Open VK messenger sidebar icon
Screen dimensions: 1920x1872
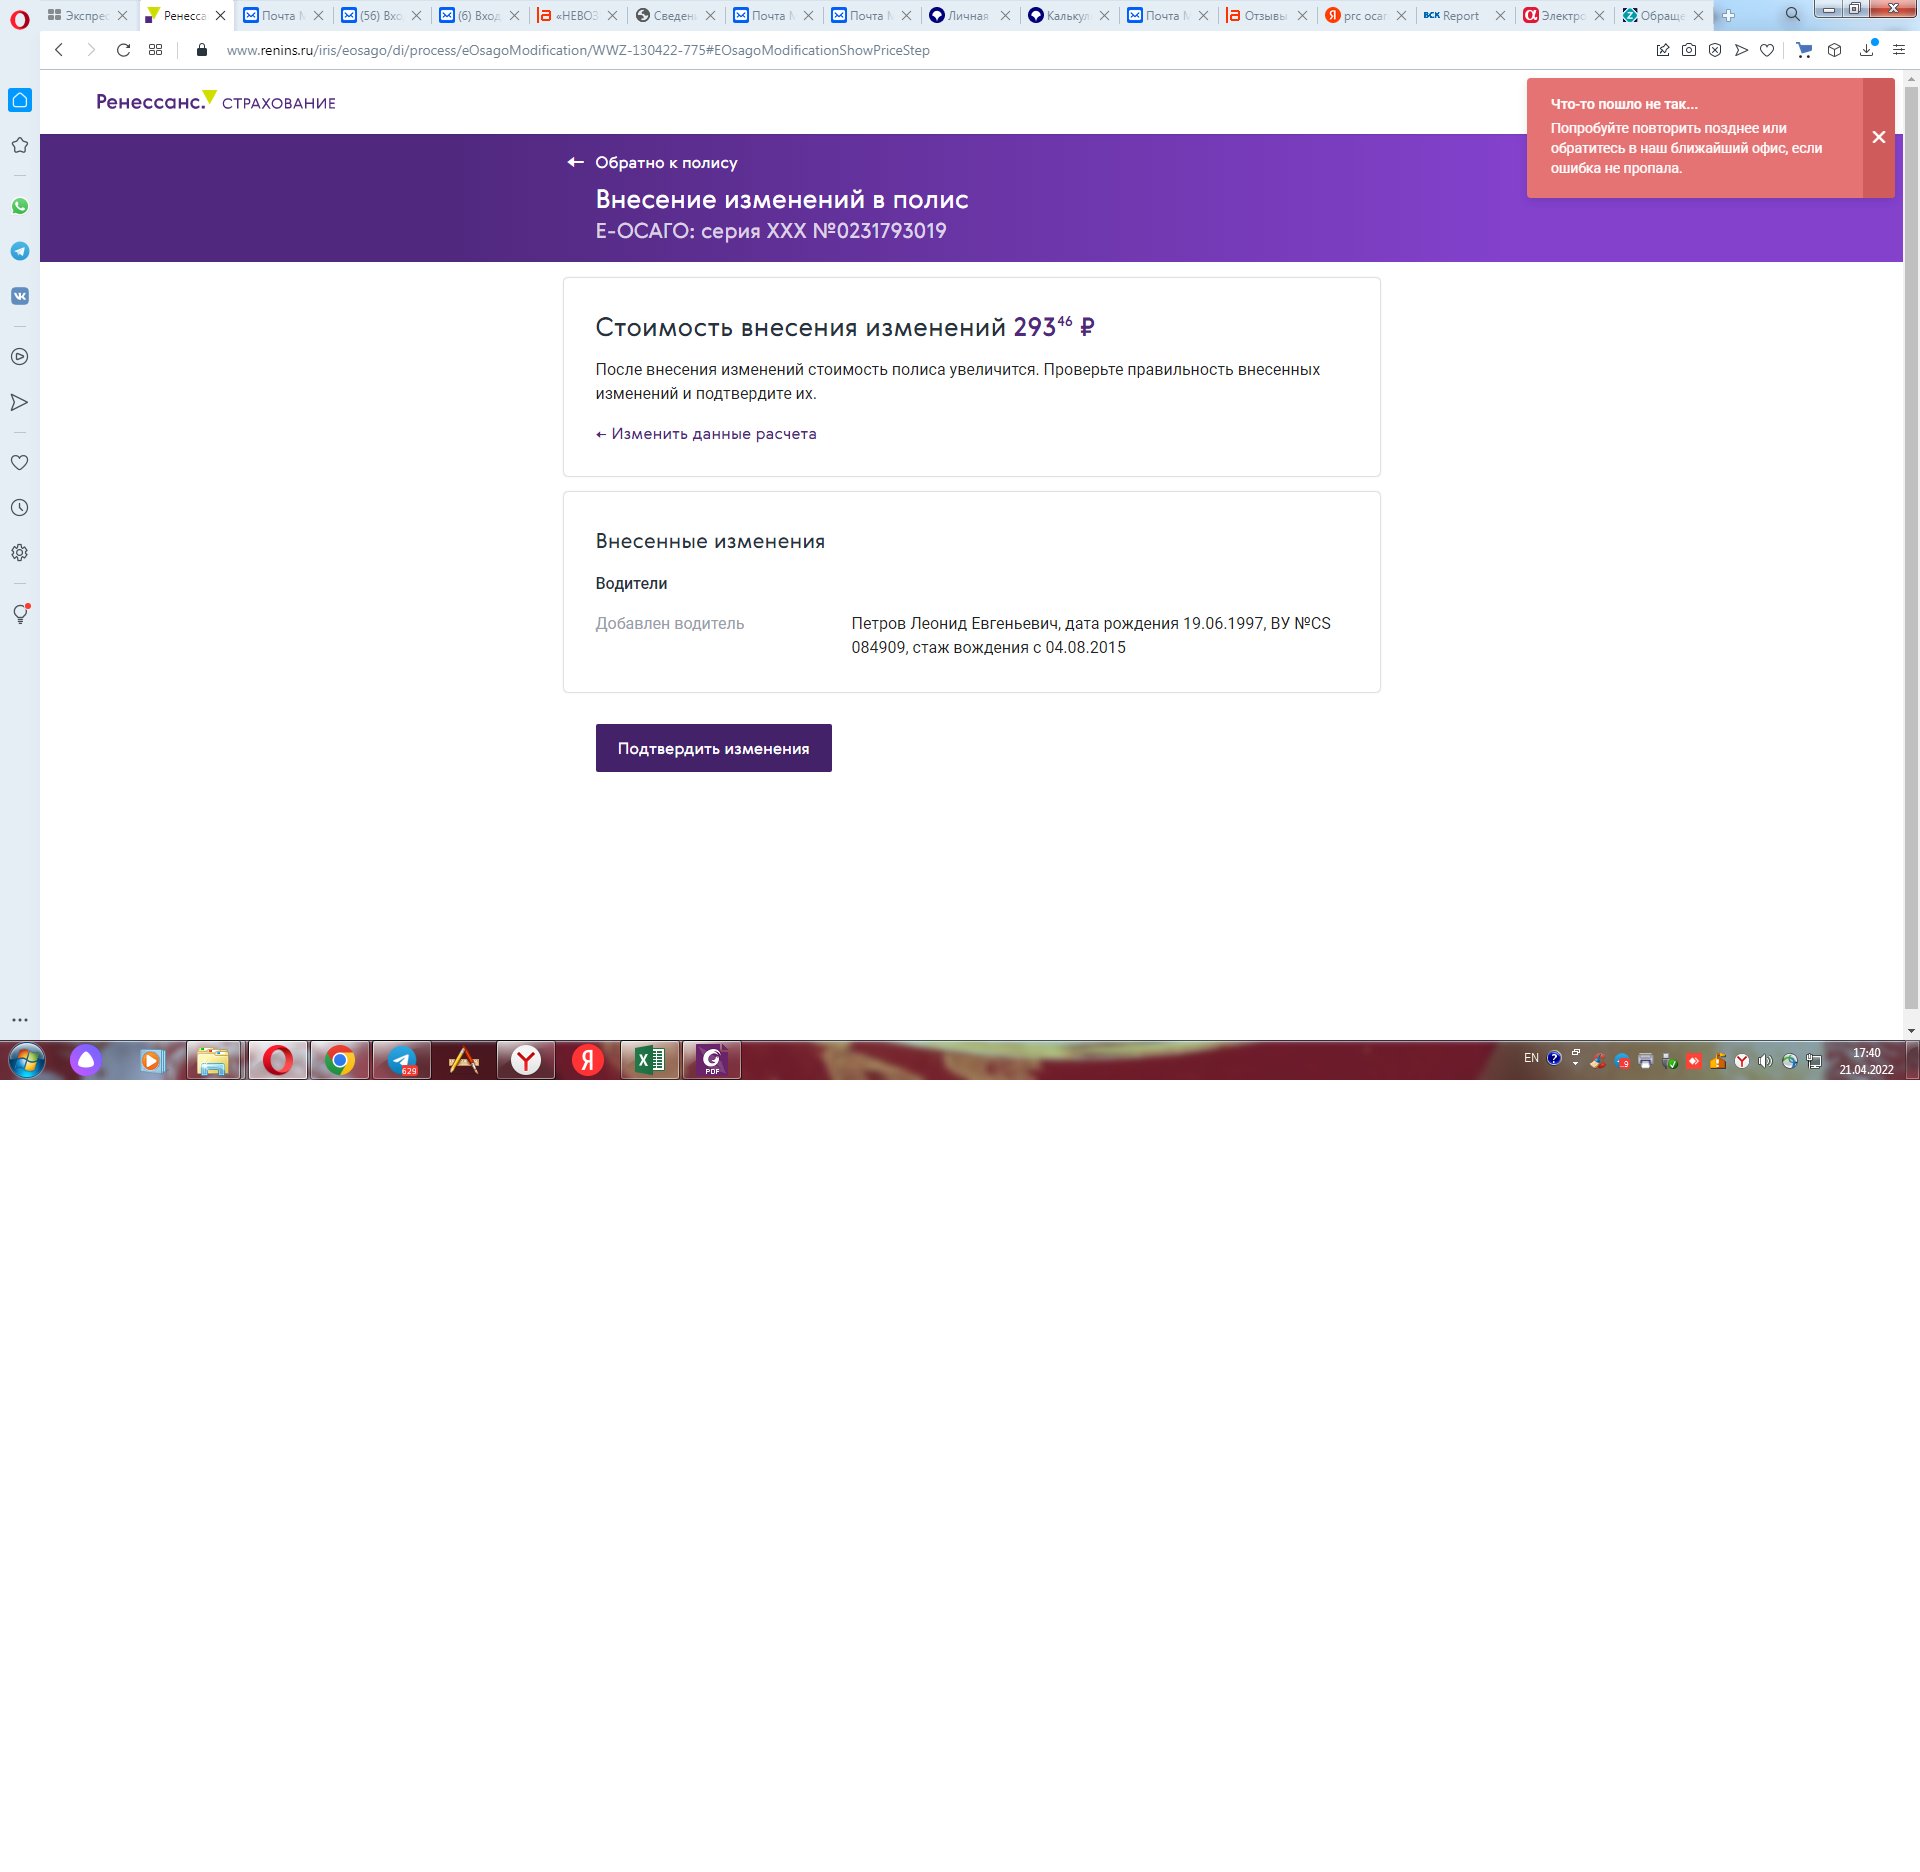pyautogui.click(x=20, y=296)
